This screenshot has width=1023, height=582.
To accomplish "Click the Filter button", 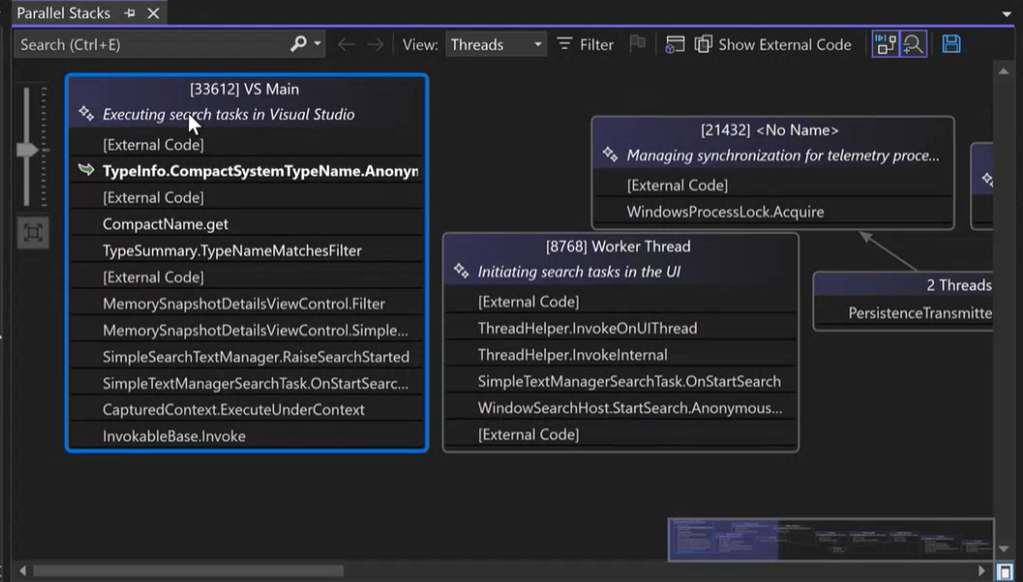I will click(586, 44).
